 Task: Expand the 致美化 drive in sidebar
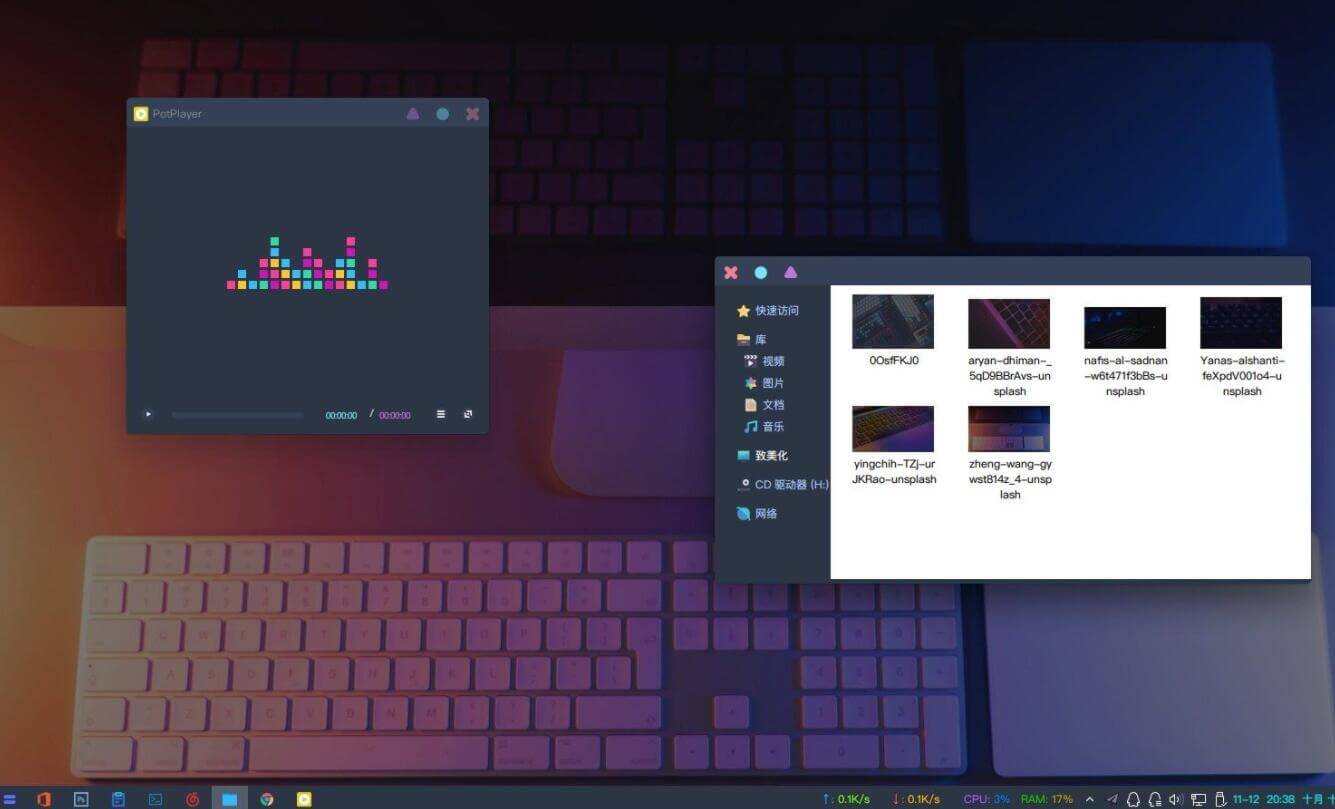770,456
